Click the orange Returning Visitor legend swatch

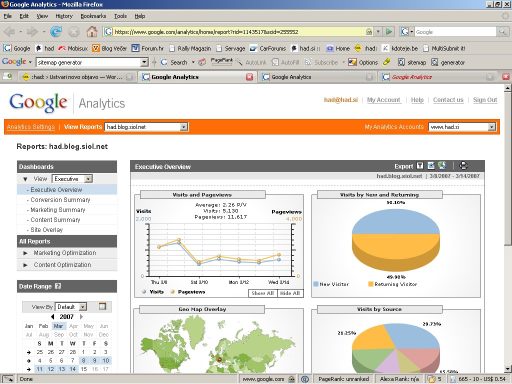[x=370, y=284]
